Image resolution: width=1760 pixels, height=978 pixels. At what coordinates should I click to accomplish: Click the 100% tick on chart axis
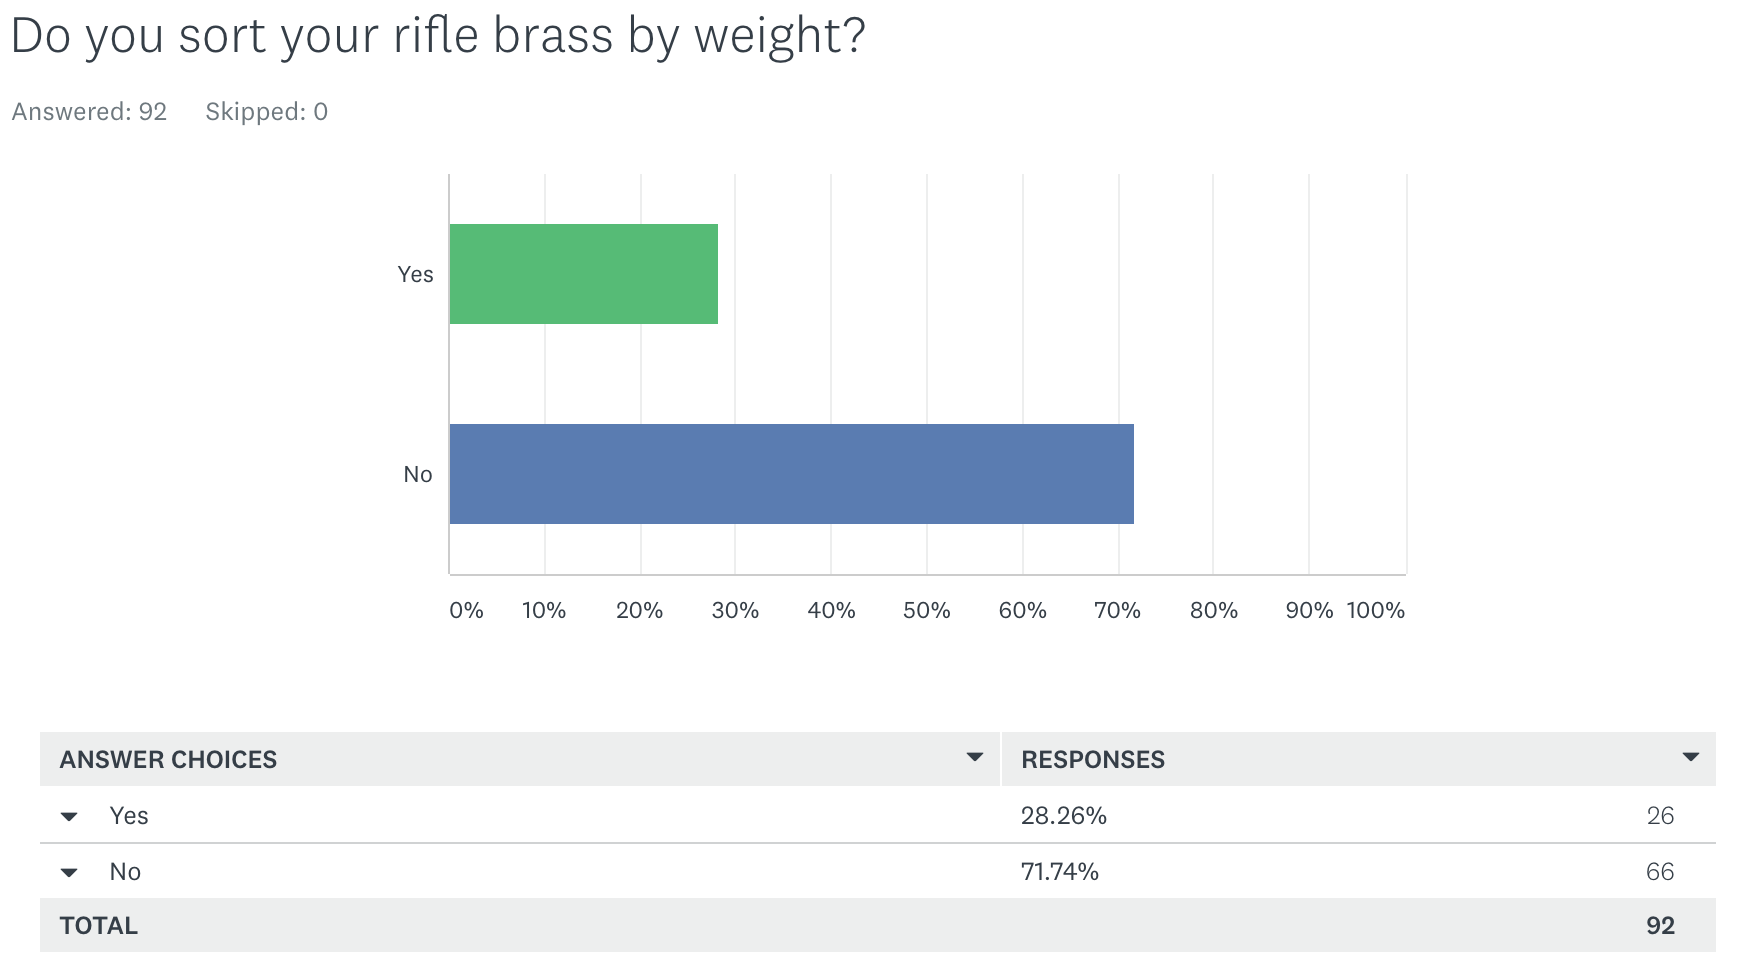[x=1376, y=610]
